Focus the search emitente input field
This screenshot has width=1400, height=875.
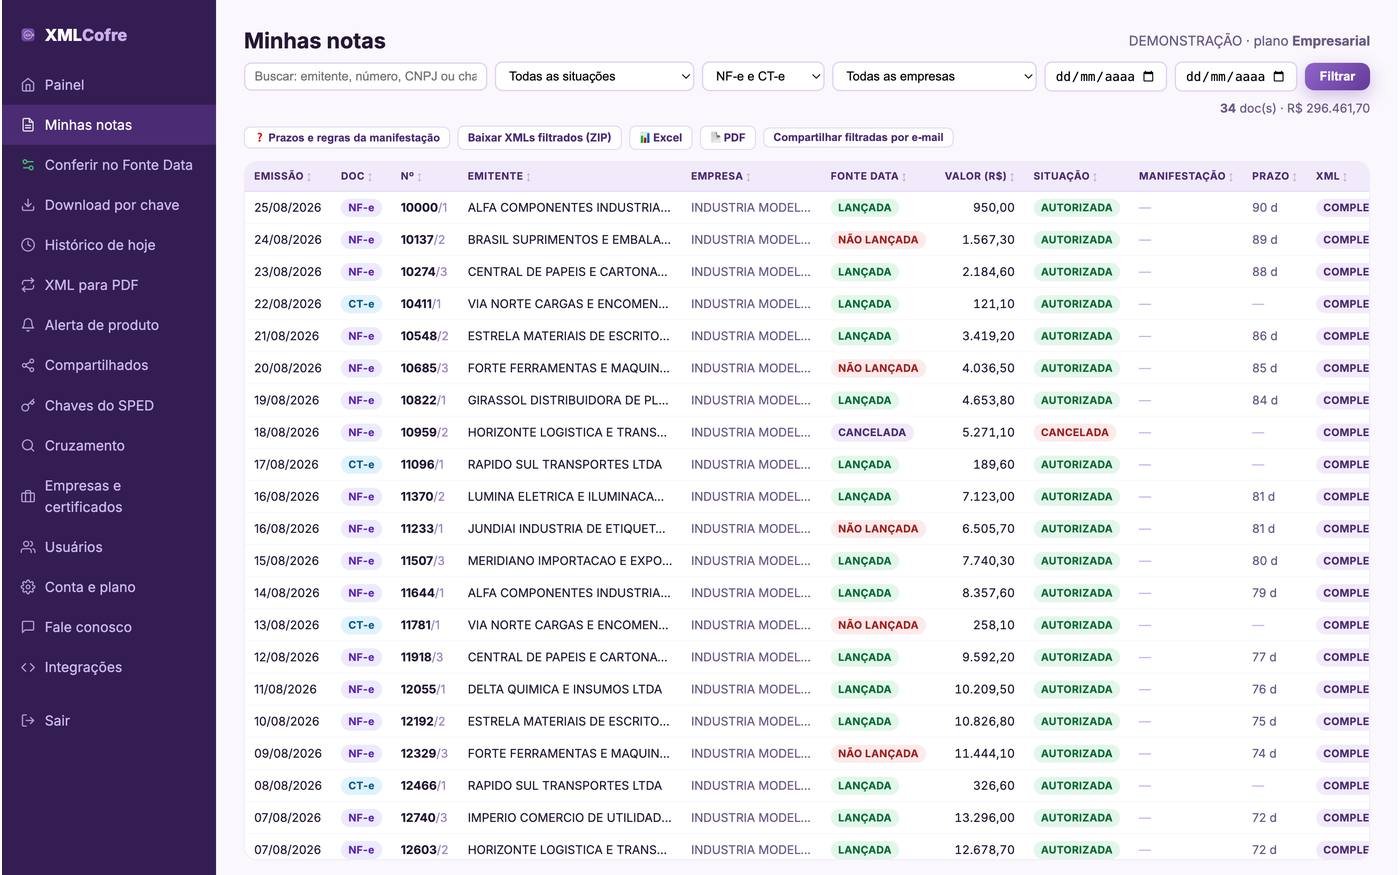tap(366, 76)
